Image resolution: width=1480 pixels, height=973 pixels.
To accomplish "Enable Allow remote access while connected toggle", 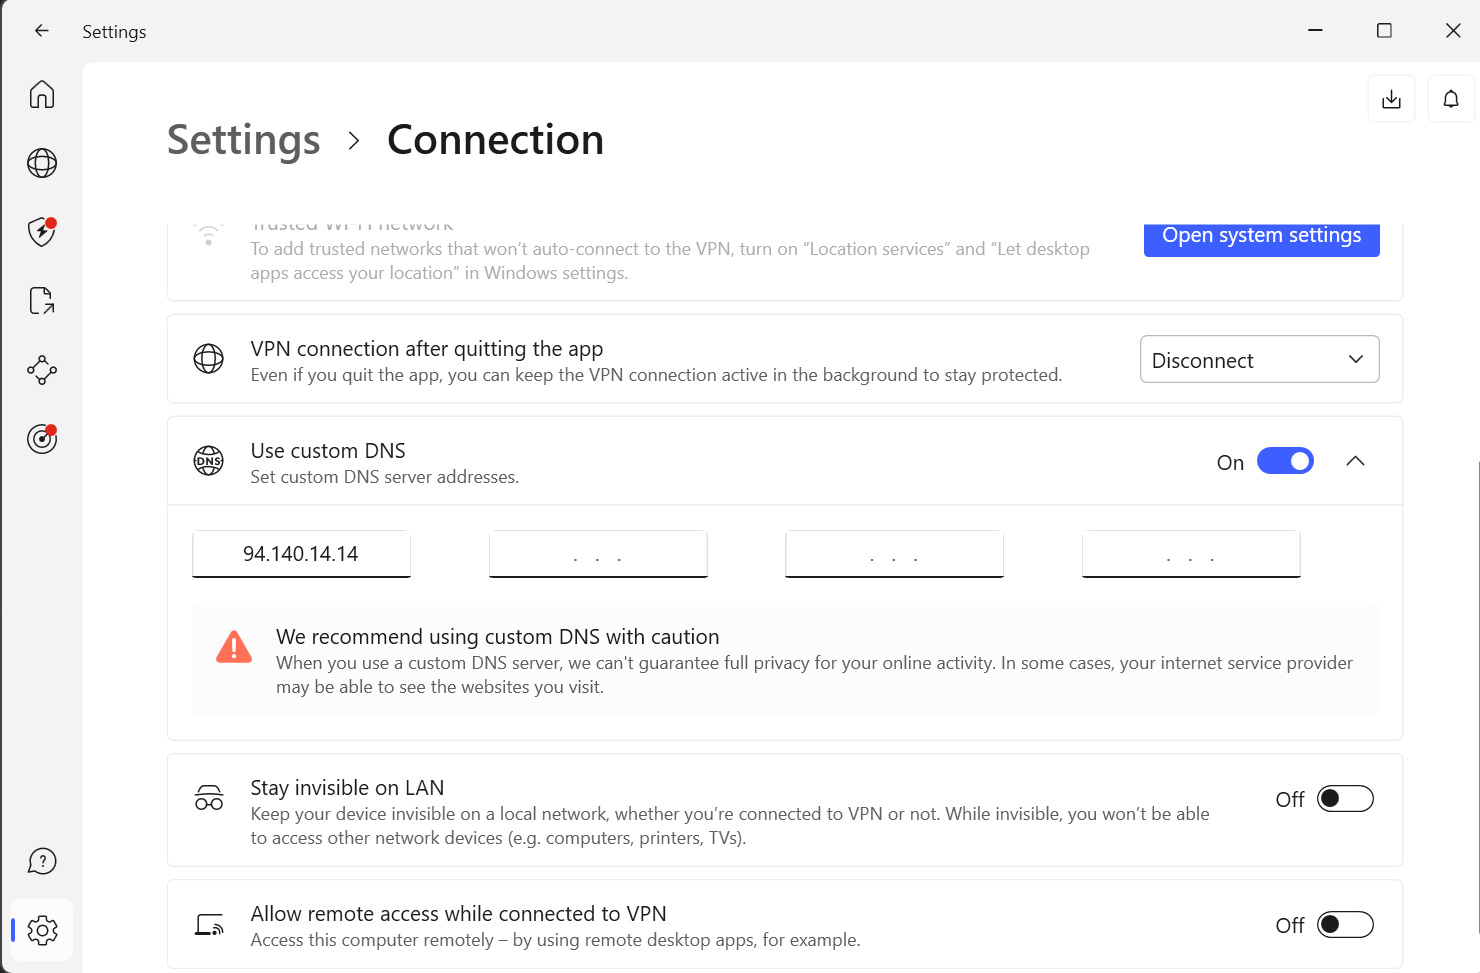I will pos(1345,925).
